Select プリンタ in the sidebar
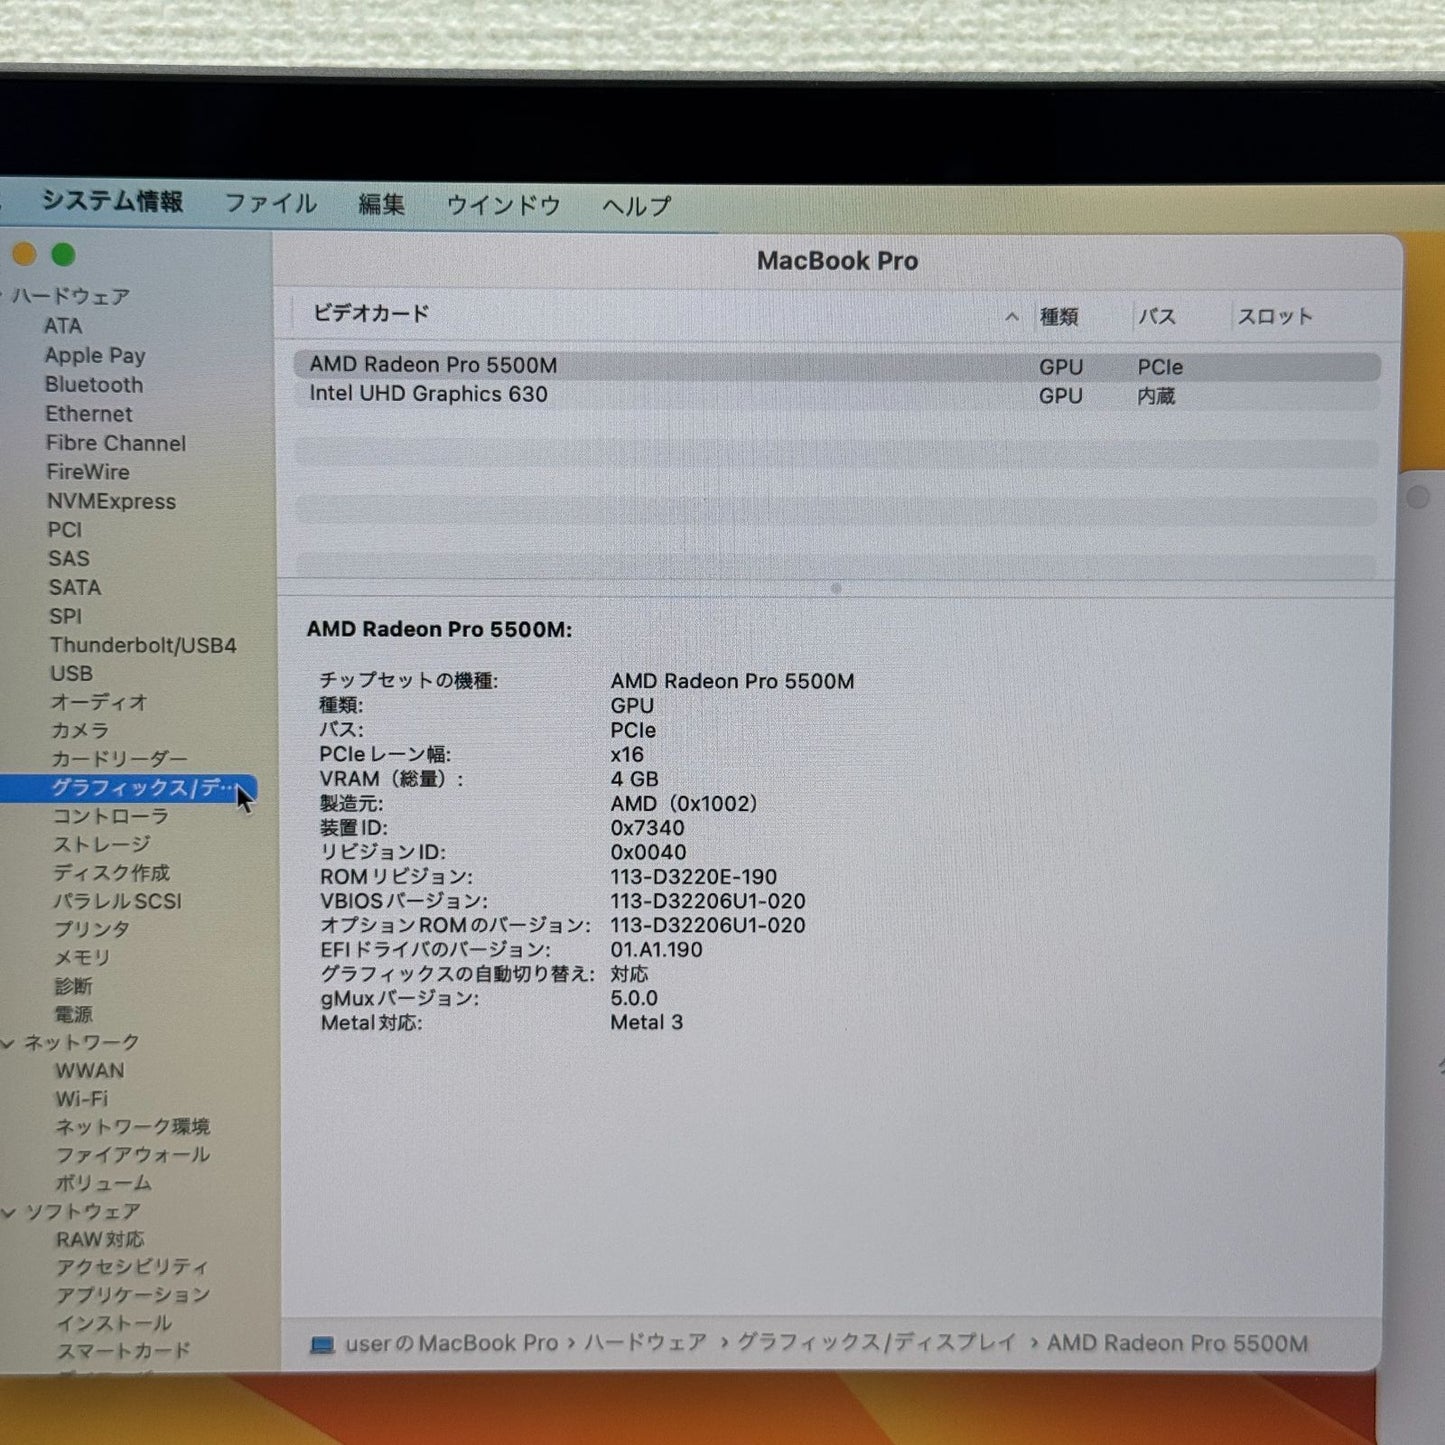This screenshot has width=1445, height=1445. coord(92,930)
